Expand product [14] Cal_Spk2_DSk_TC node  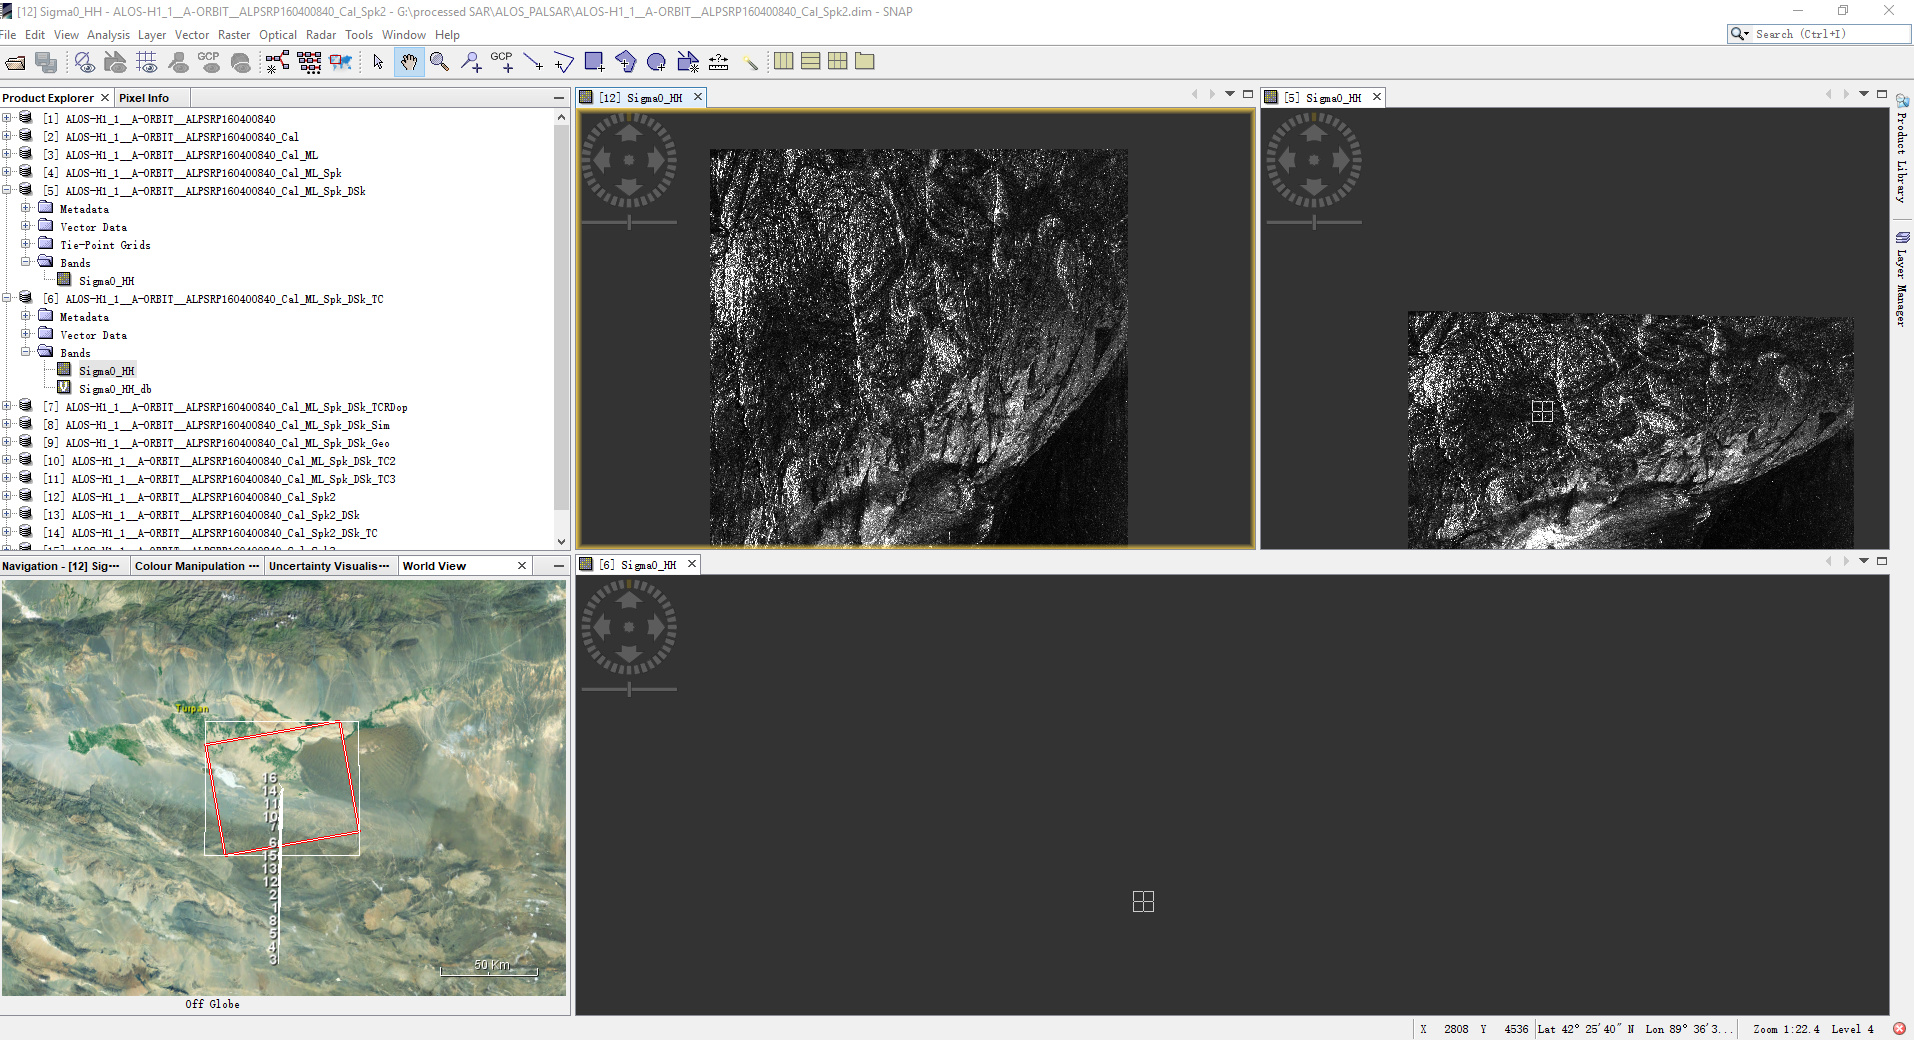click(7, 532)
